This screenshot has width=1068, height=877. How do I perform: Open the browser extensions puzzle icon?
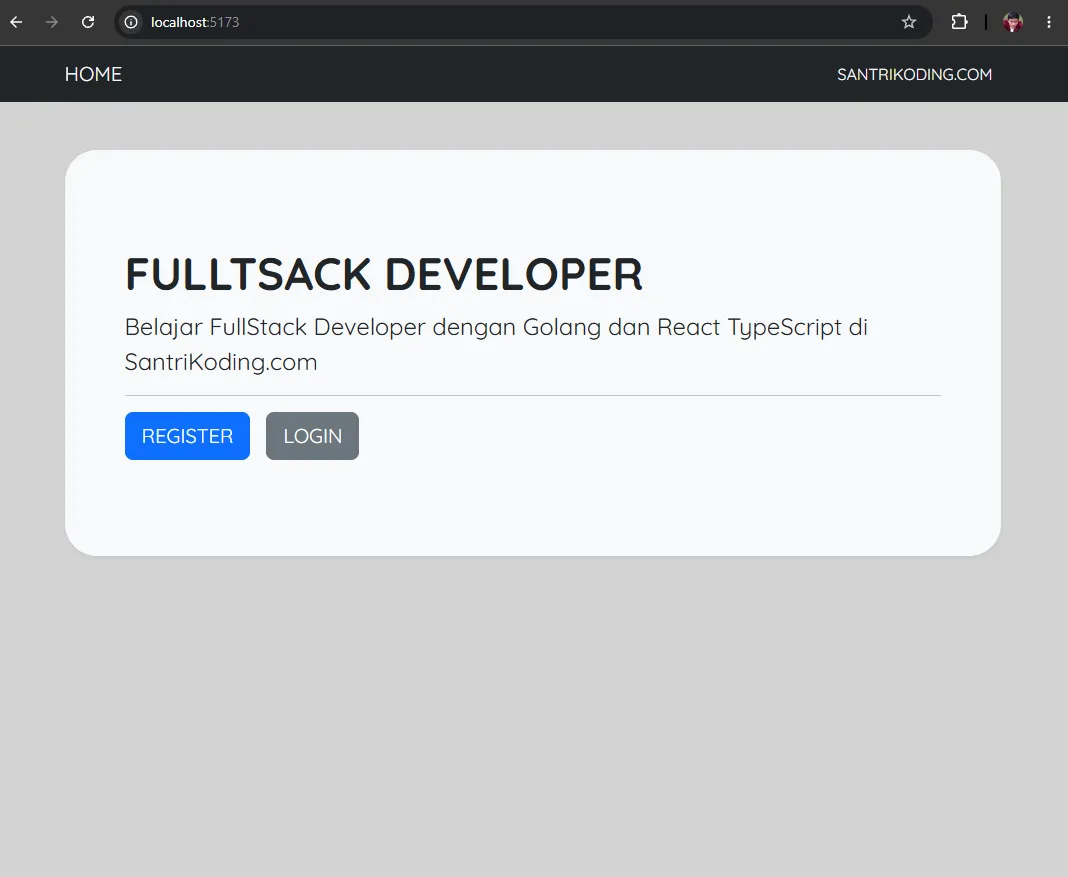tap(959, 22)
